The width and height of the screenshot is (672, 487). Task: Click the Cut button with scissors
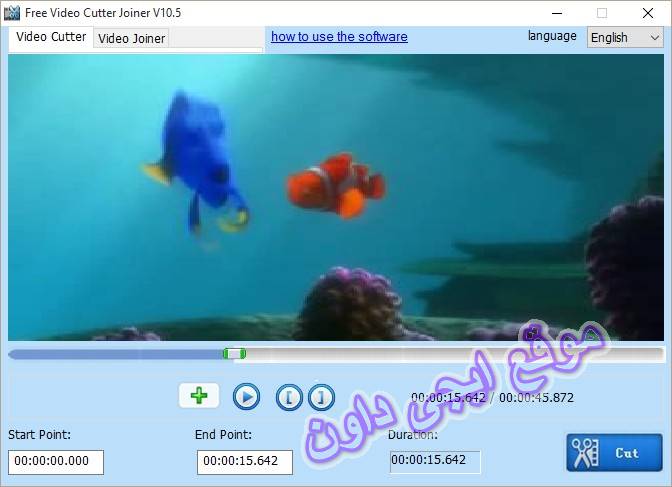[x=614, y=453]
